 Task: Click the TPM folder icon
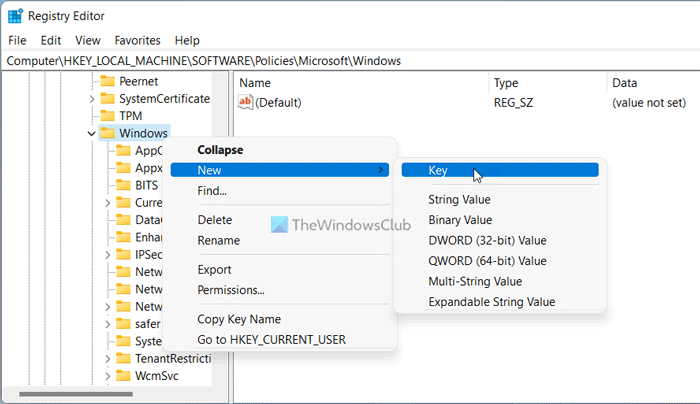108,116
